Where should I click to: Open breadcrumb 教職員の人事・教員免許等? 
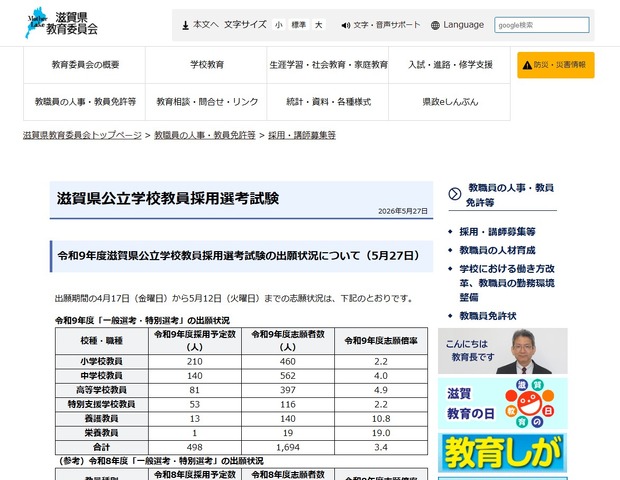click(205, 135)
